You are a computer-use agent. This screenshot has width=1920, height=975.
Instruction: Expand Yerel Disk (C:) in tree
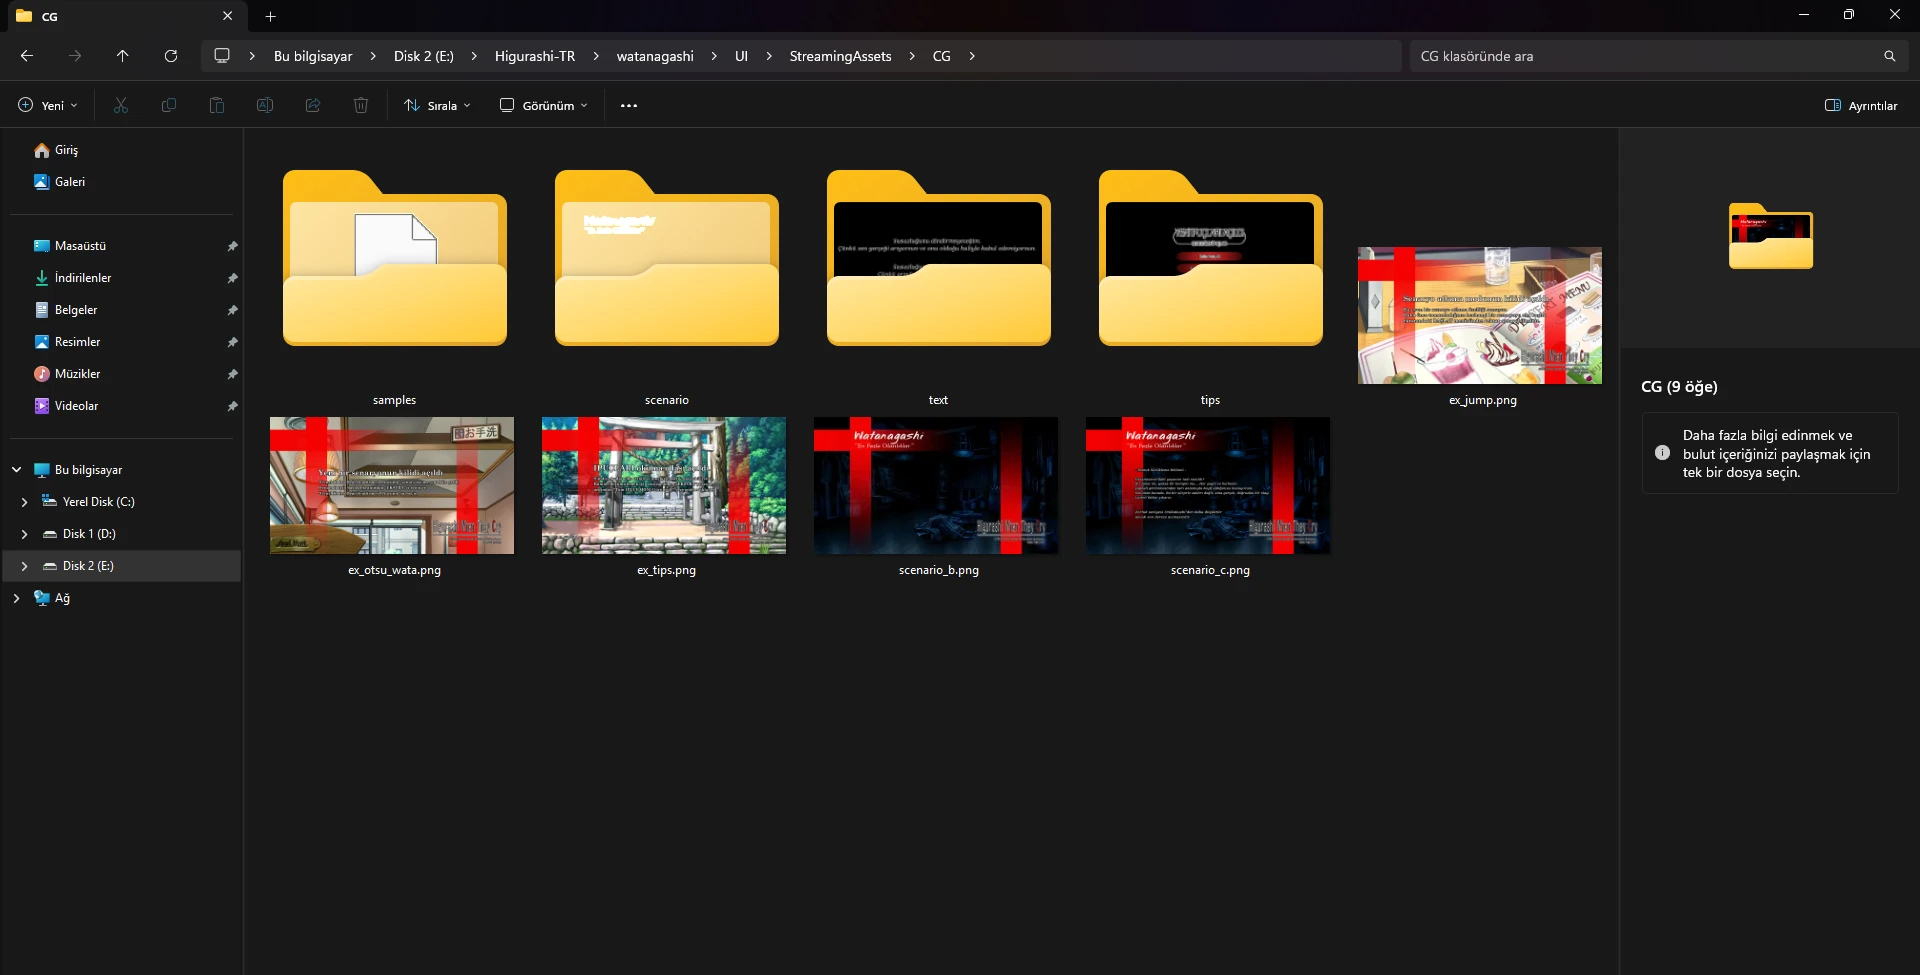(x=24, y=502)
